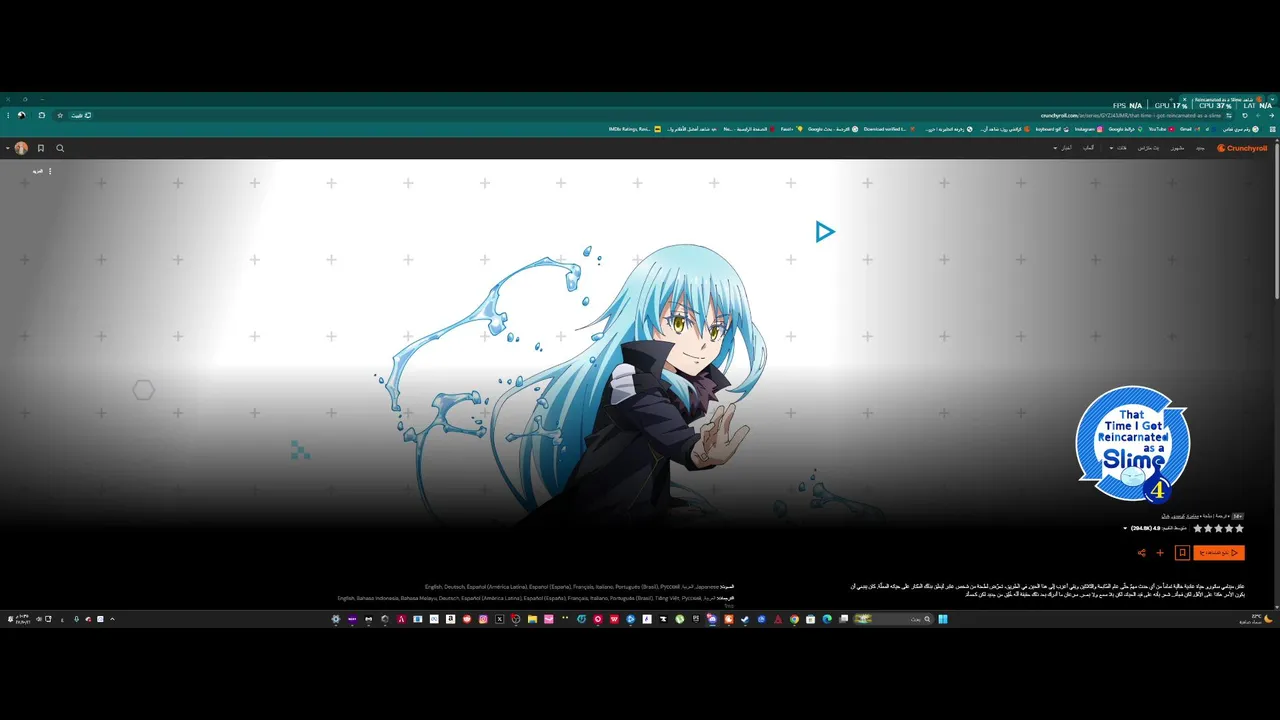Open the keyboard gif bookmark

point(1052,129)
